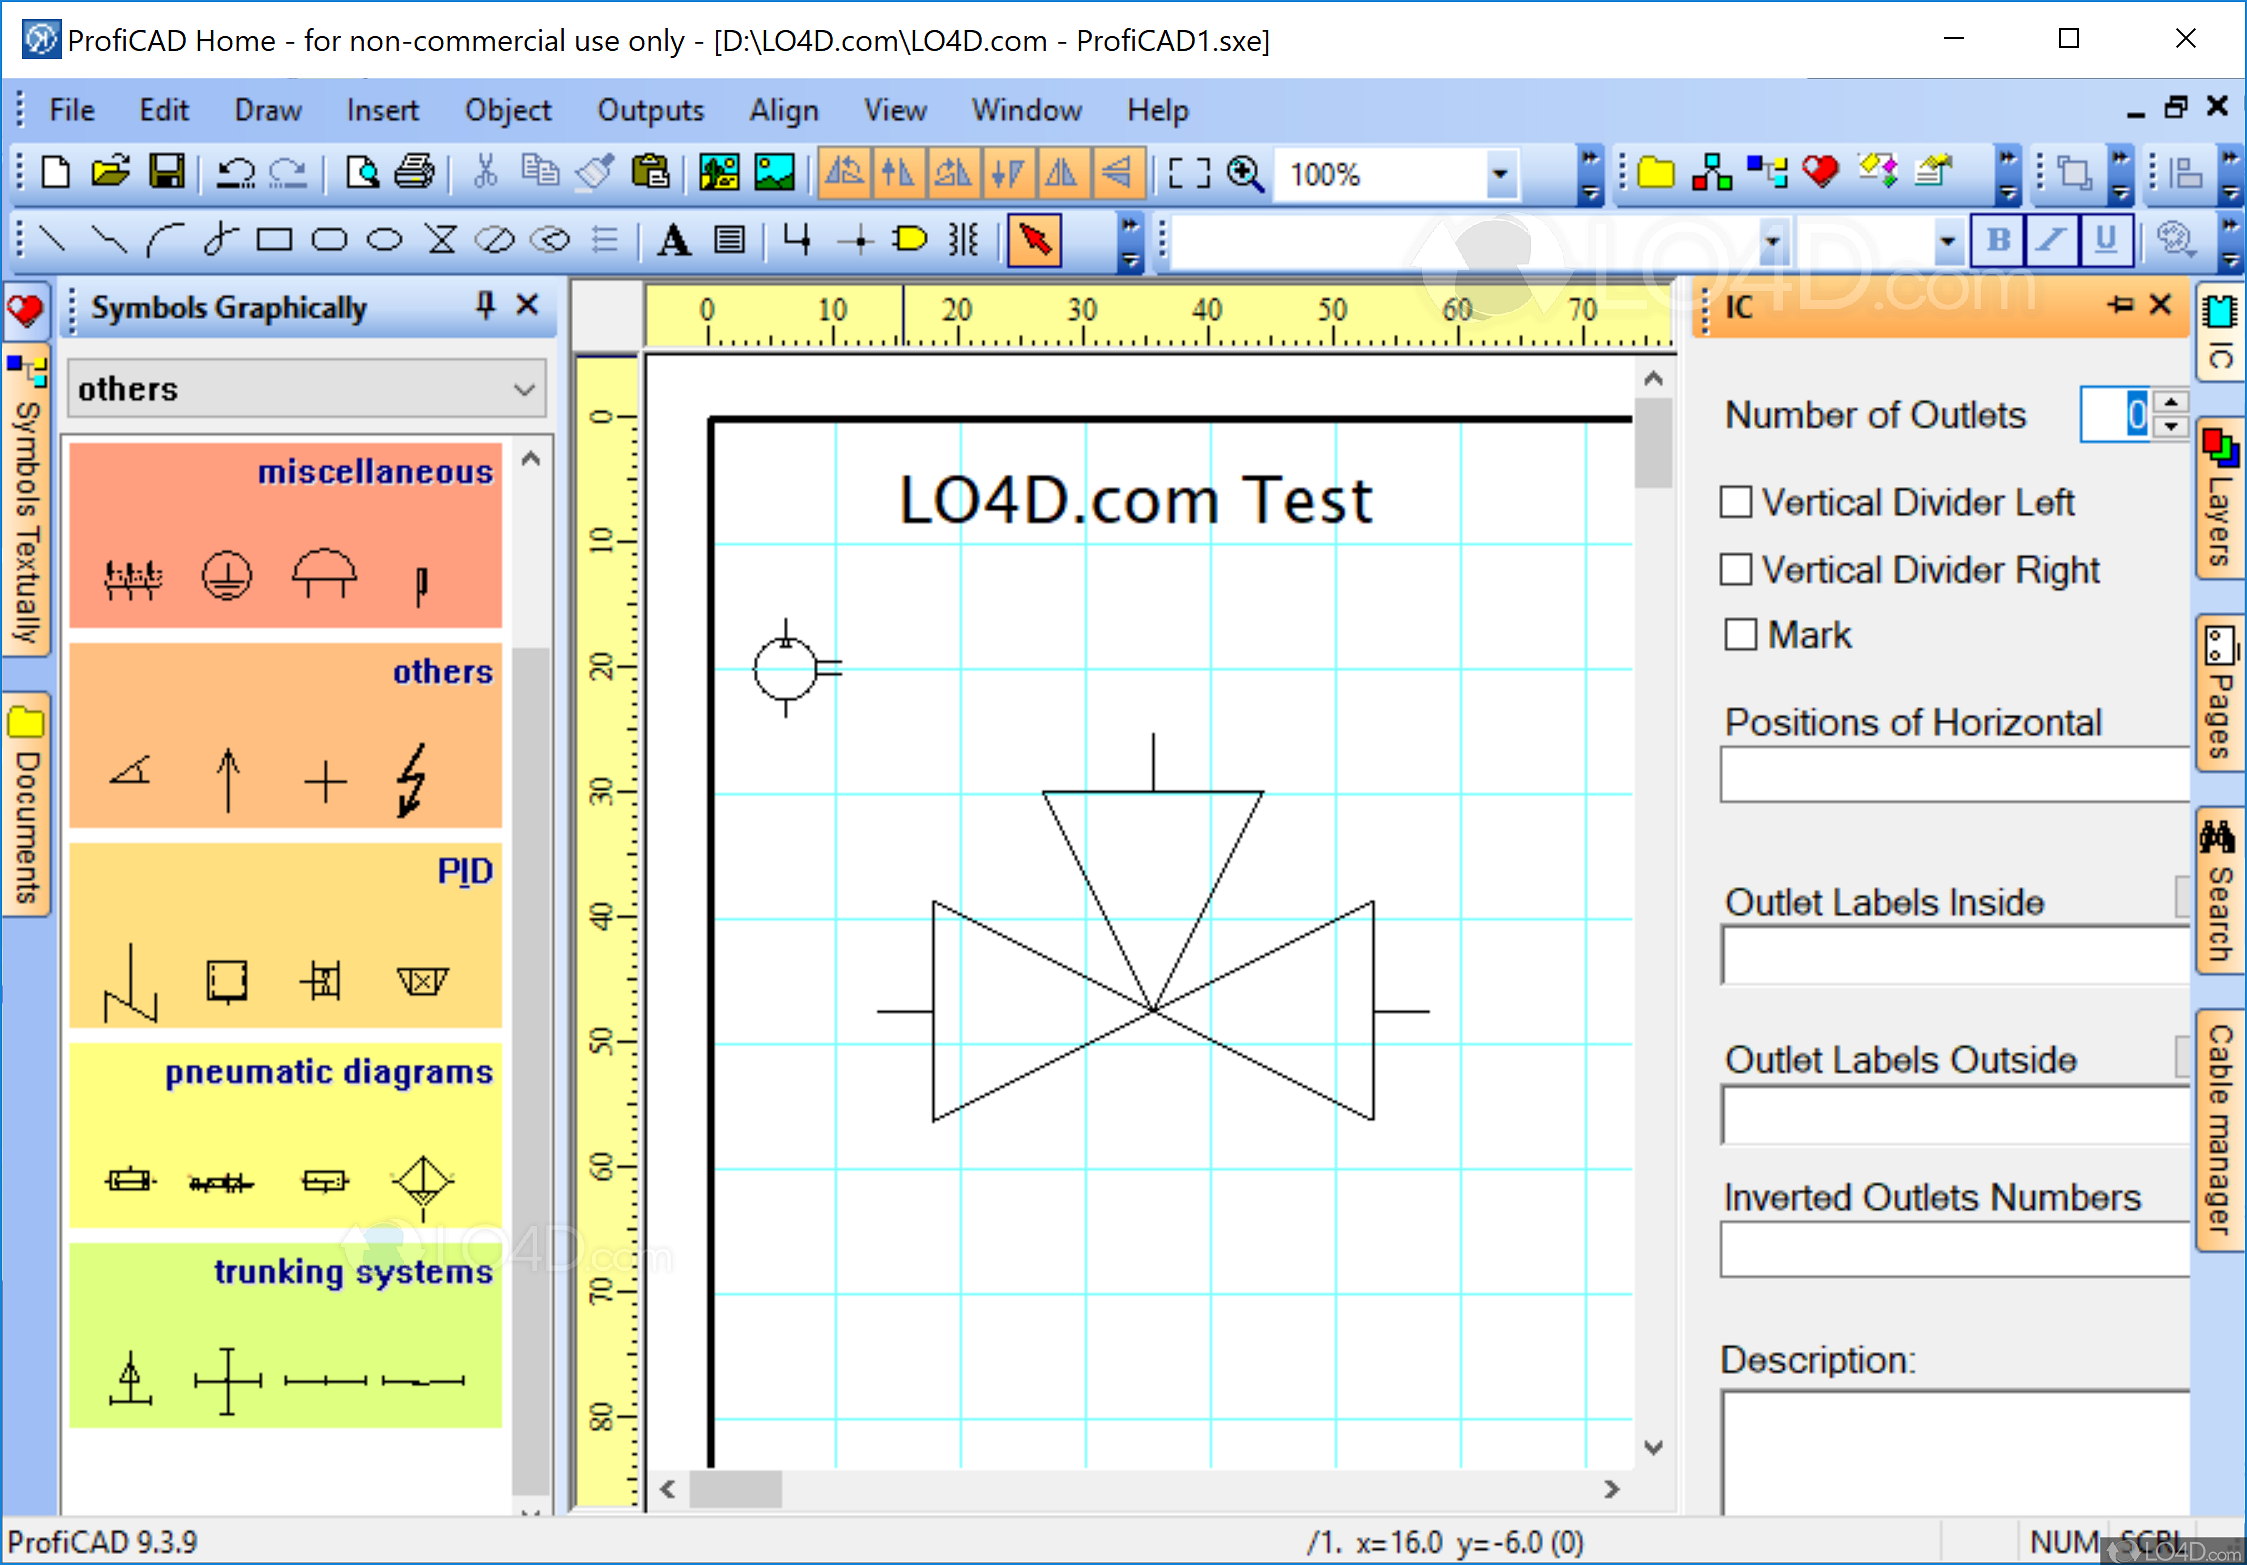Enable the Mark checkbox in IC panel
This screenshot has width=2247, height=1565.
coord(1740,634)
